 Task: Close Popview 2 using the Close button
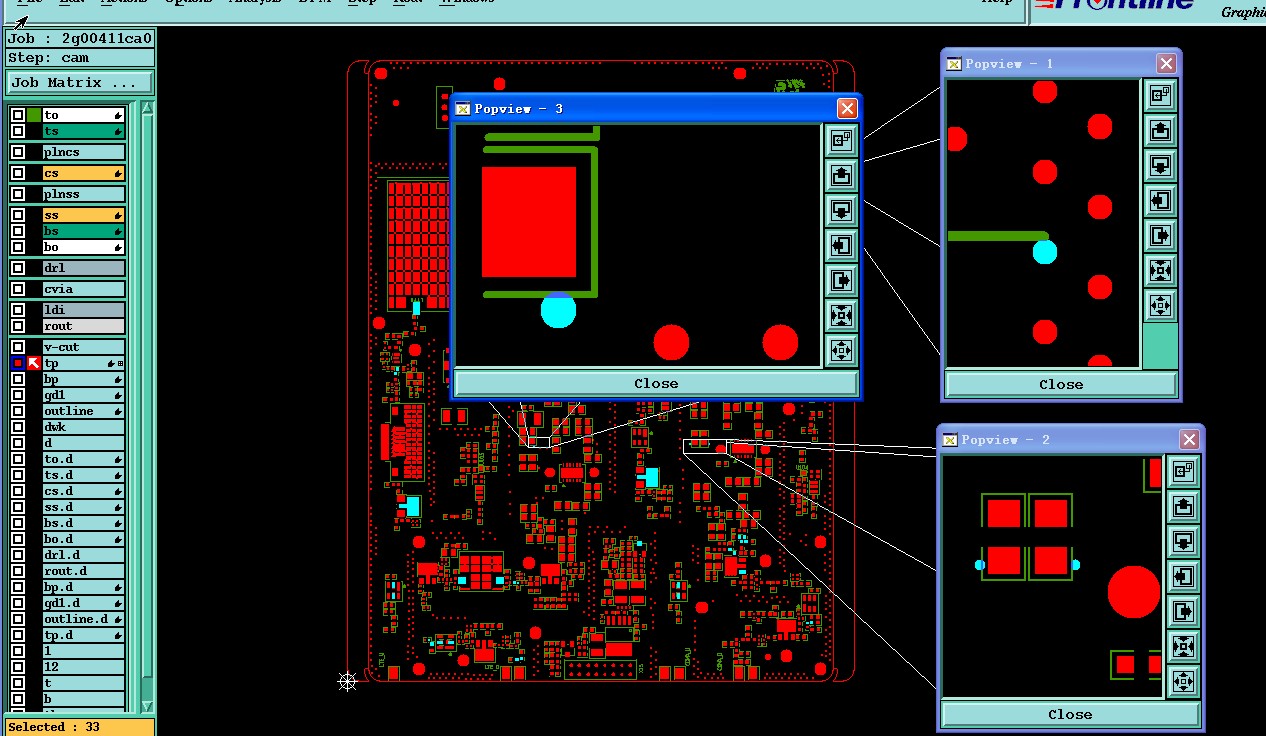click(1070, 714)
